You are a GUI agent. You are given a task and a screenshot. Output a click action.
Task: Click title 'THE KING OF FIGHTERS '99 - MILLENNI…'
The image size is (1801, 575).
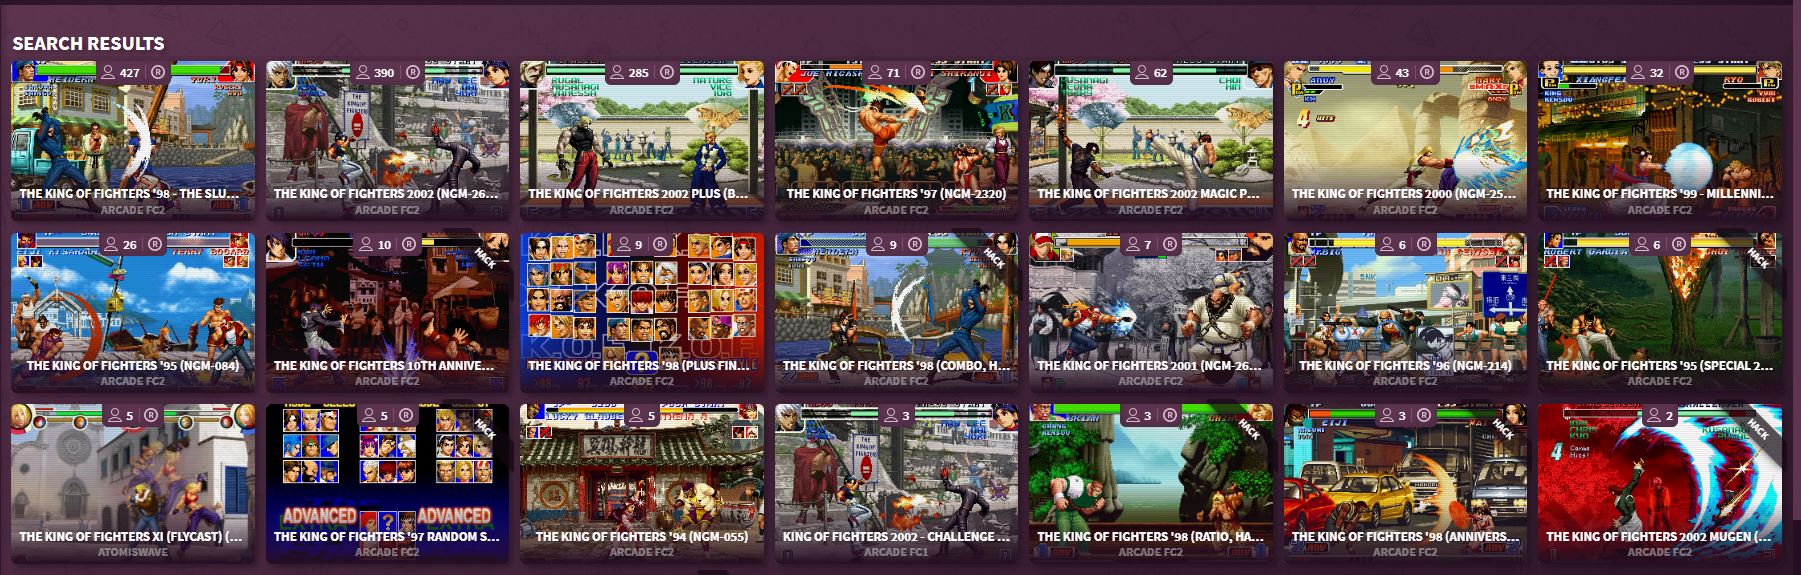click(1659, 194)
